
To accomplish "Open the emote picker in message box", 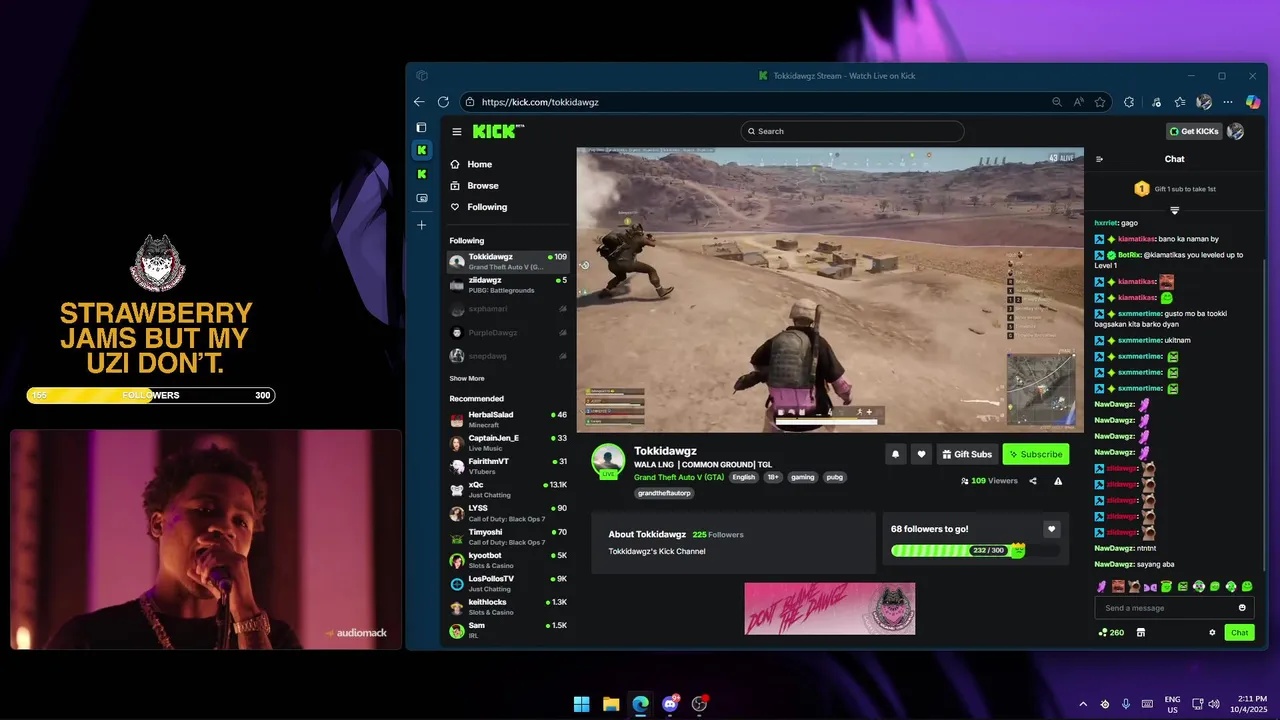I will pyautogui.click(x=1242, y=608).
